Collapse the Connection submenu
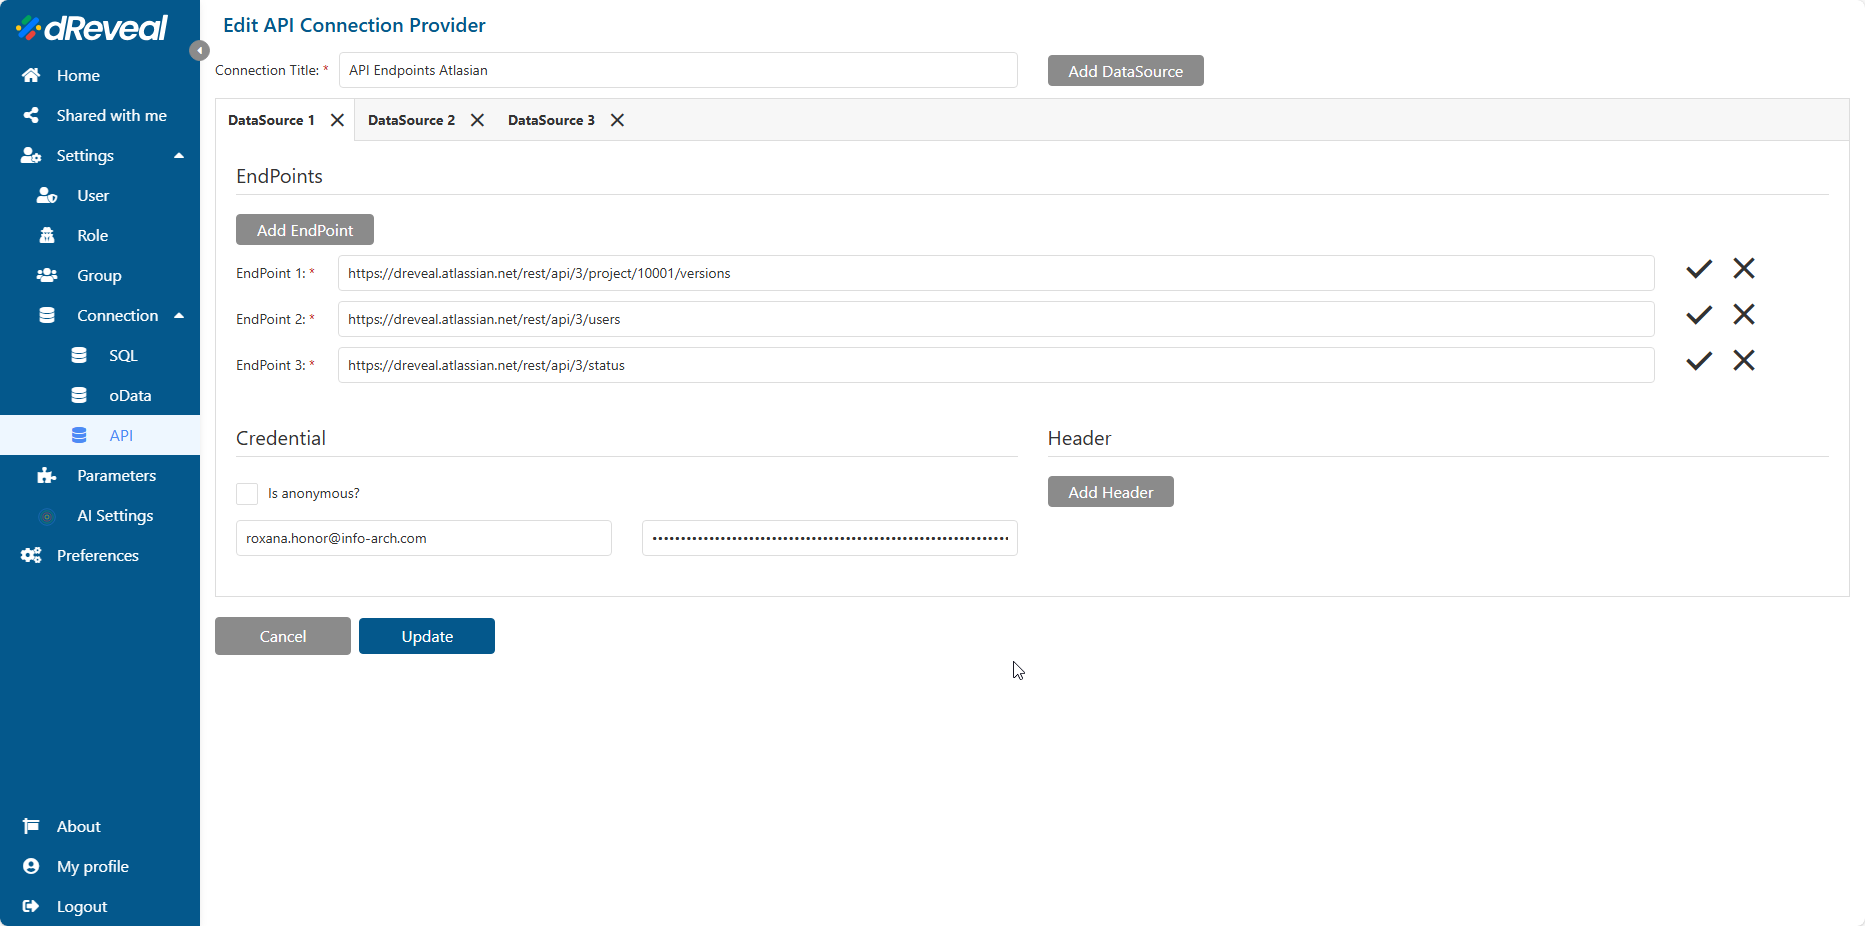This screenshot has height=926, width=1865. (x=179, y=316)
